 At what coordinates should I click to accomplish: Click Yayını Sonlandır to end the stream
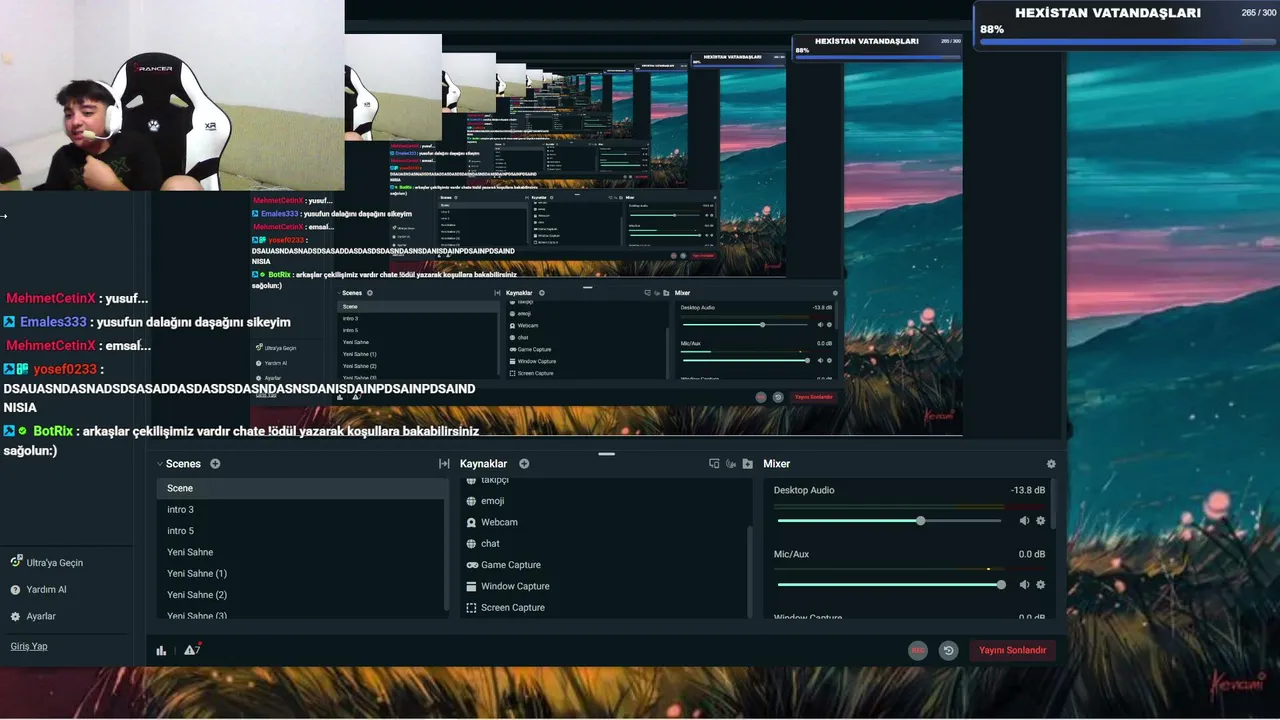click(x=1012, y=650)
